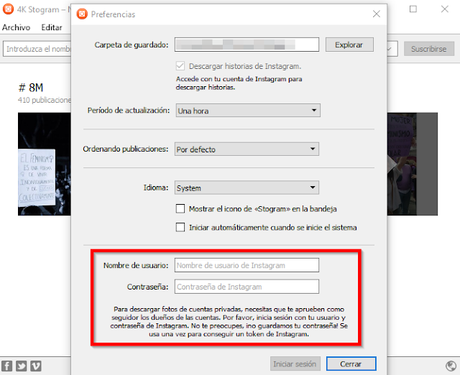Screen dimensions: 460x375
Task: Click the Nombre de usuario input field
Action: click(247, 265)
